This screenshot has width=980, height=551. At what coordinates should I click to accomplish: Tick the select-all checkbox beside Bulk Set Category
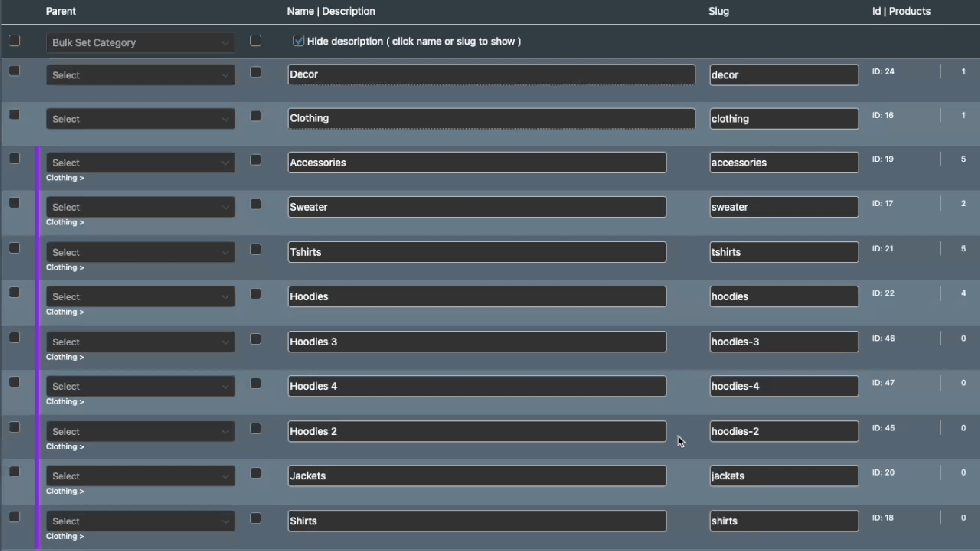(14, 41)
